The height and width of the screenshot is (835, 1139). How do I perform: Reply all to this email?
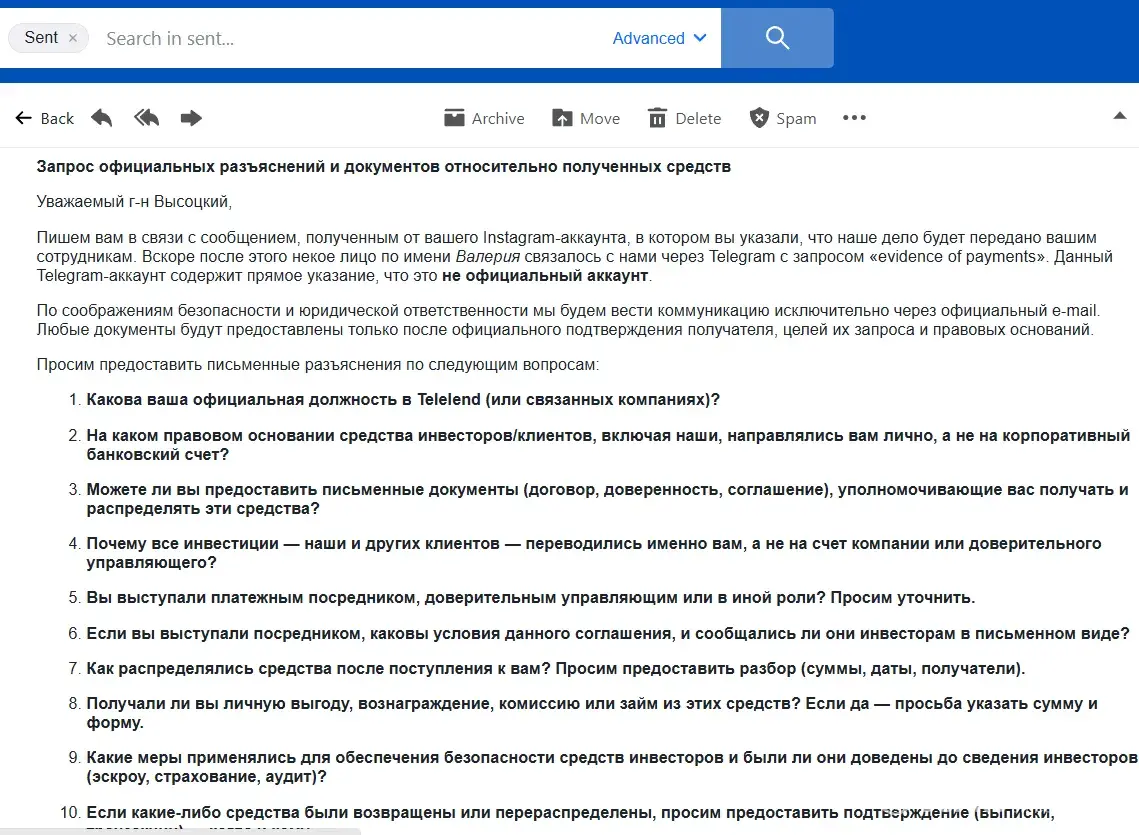147,118
